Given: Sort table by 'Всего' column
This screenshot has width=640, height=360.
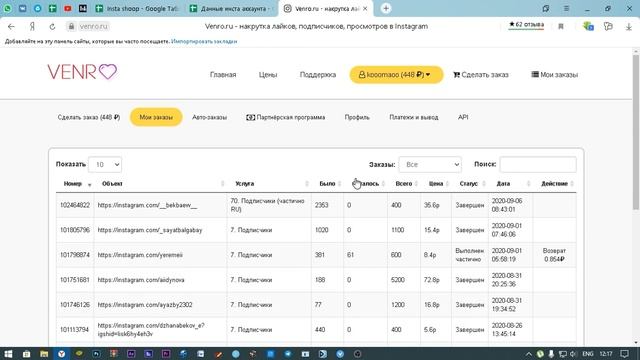Looking at the screenshot, I should 404,184.
